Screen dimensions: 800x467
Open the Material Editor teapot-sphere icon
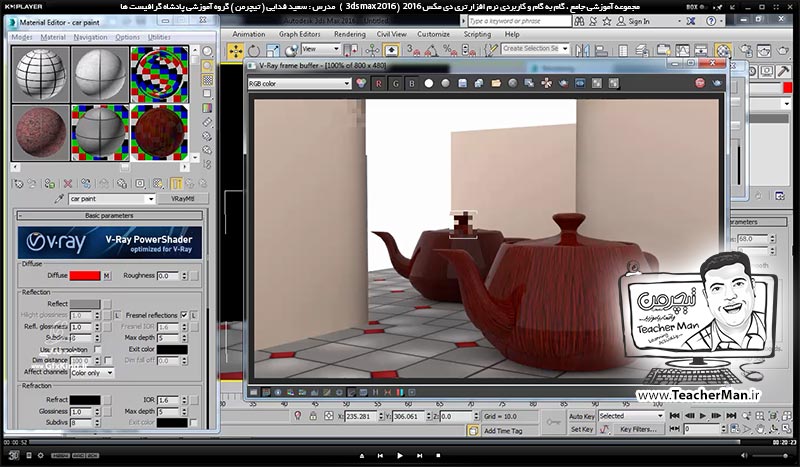pos(723,50)
